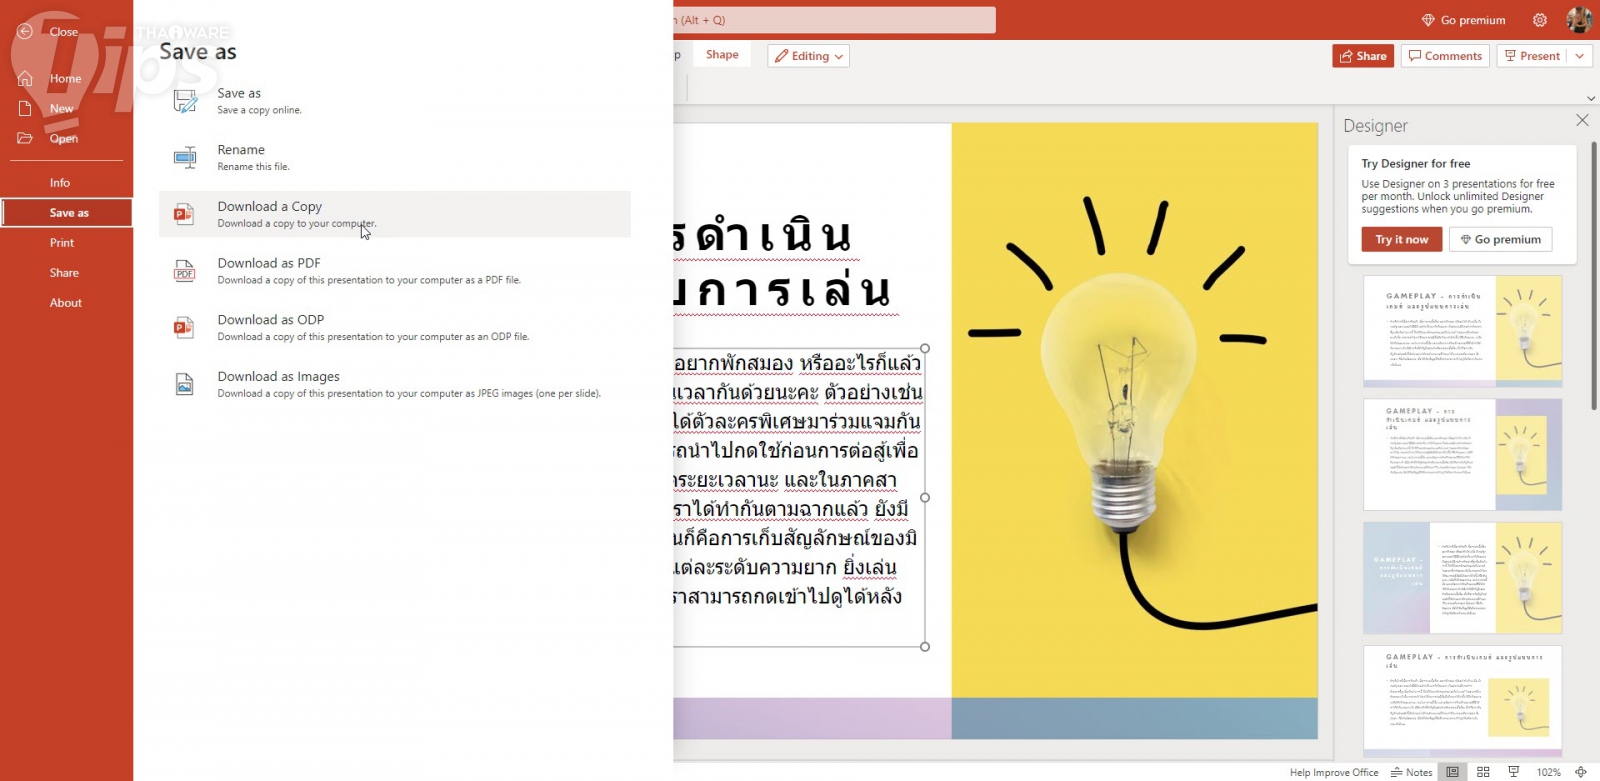Click the Open folder icon in sidebar
This screenshot has width=1600, height=781.
[x=25, y=138]
